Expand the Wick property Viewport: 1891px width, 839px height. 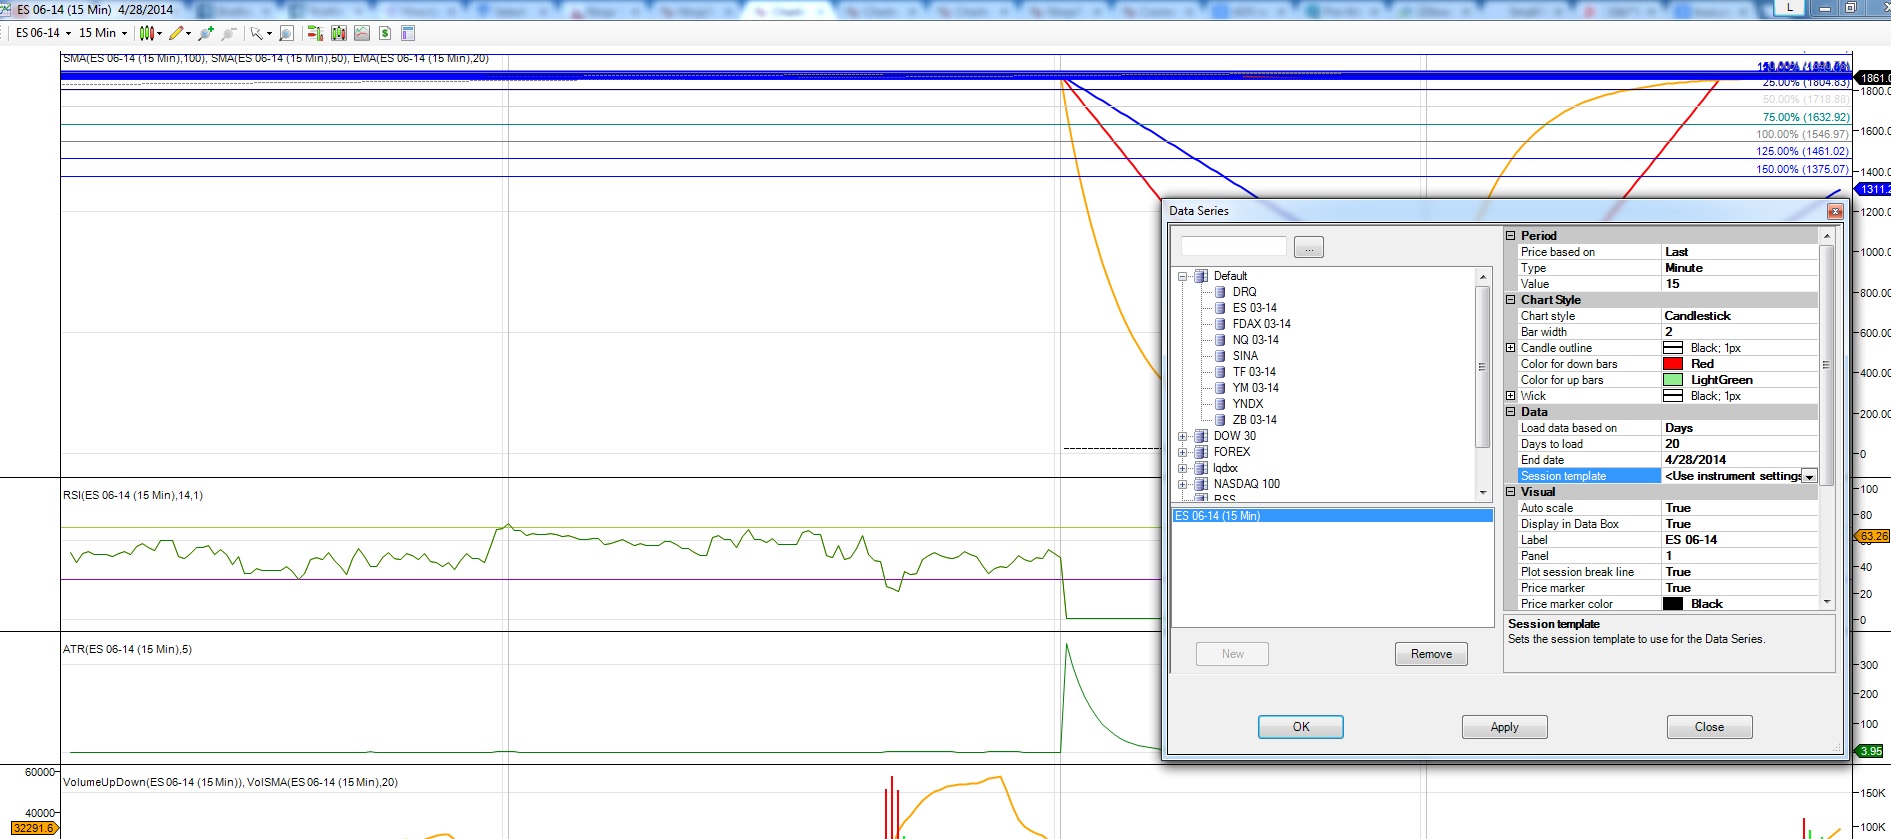[1511, 396]
